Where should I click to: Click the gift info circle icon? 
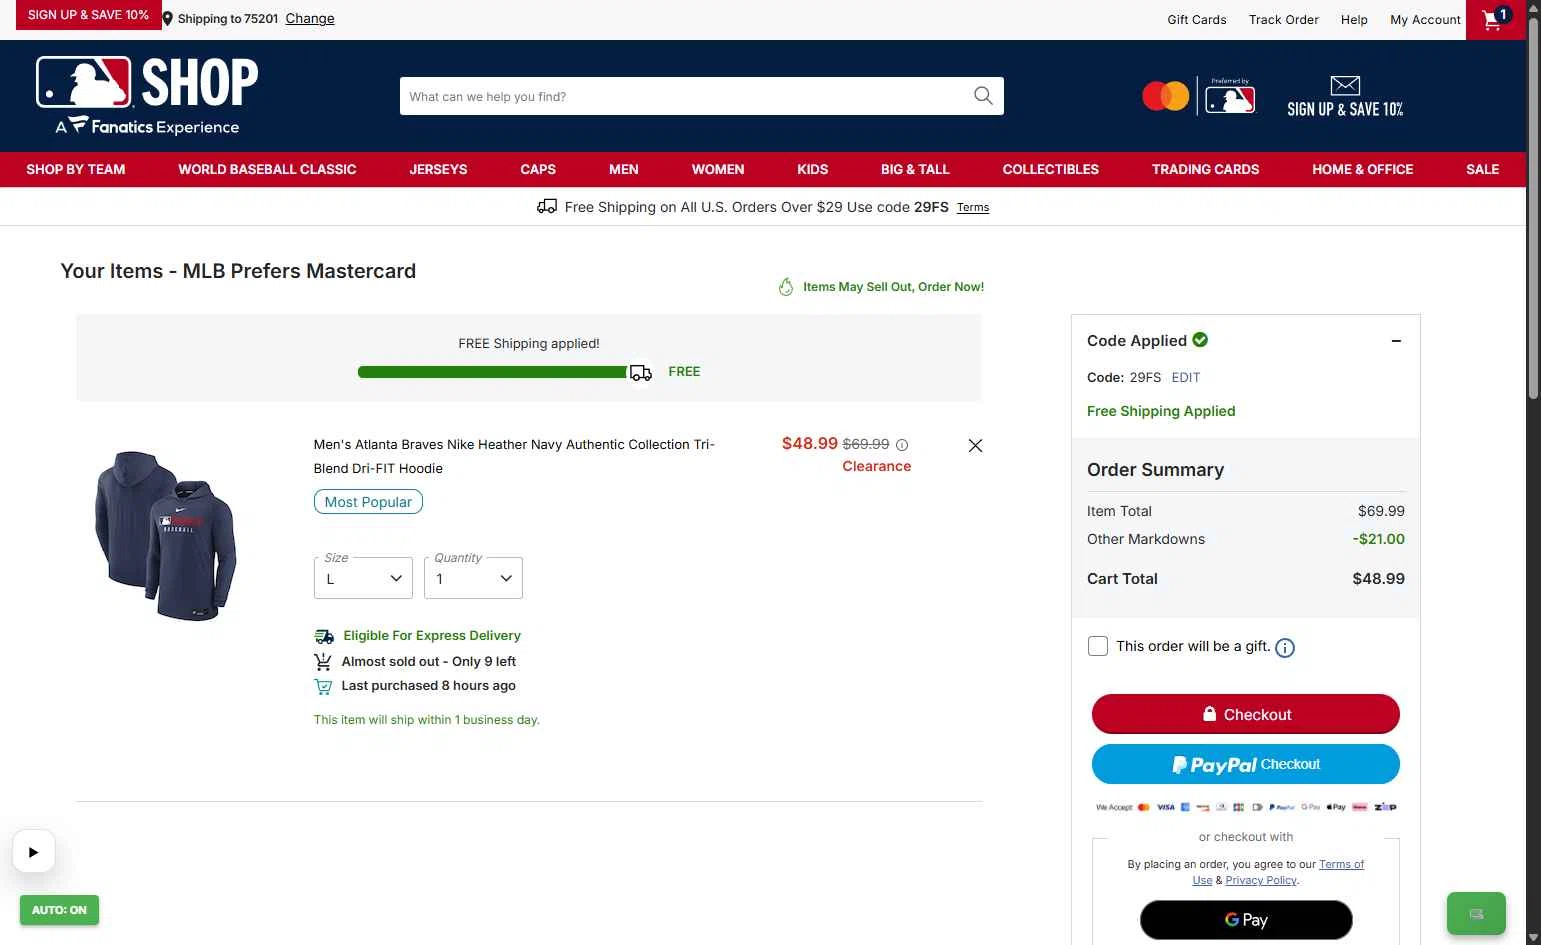[x=1285, y=648]
